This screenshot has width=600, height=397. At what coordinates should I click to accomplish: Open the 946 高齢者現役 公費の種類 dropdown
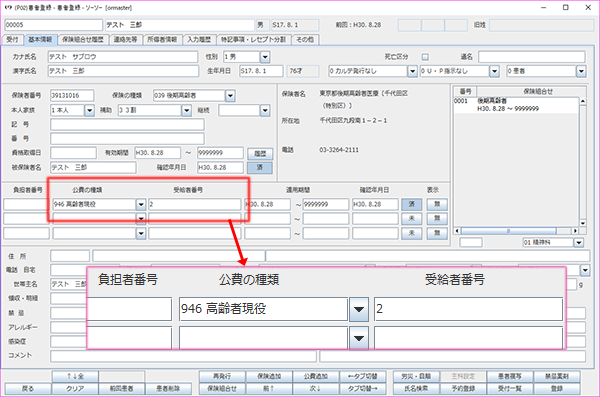tap(141, 204)
